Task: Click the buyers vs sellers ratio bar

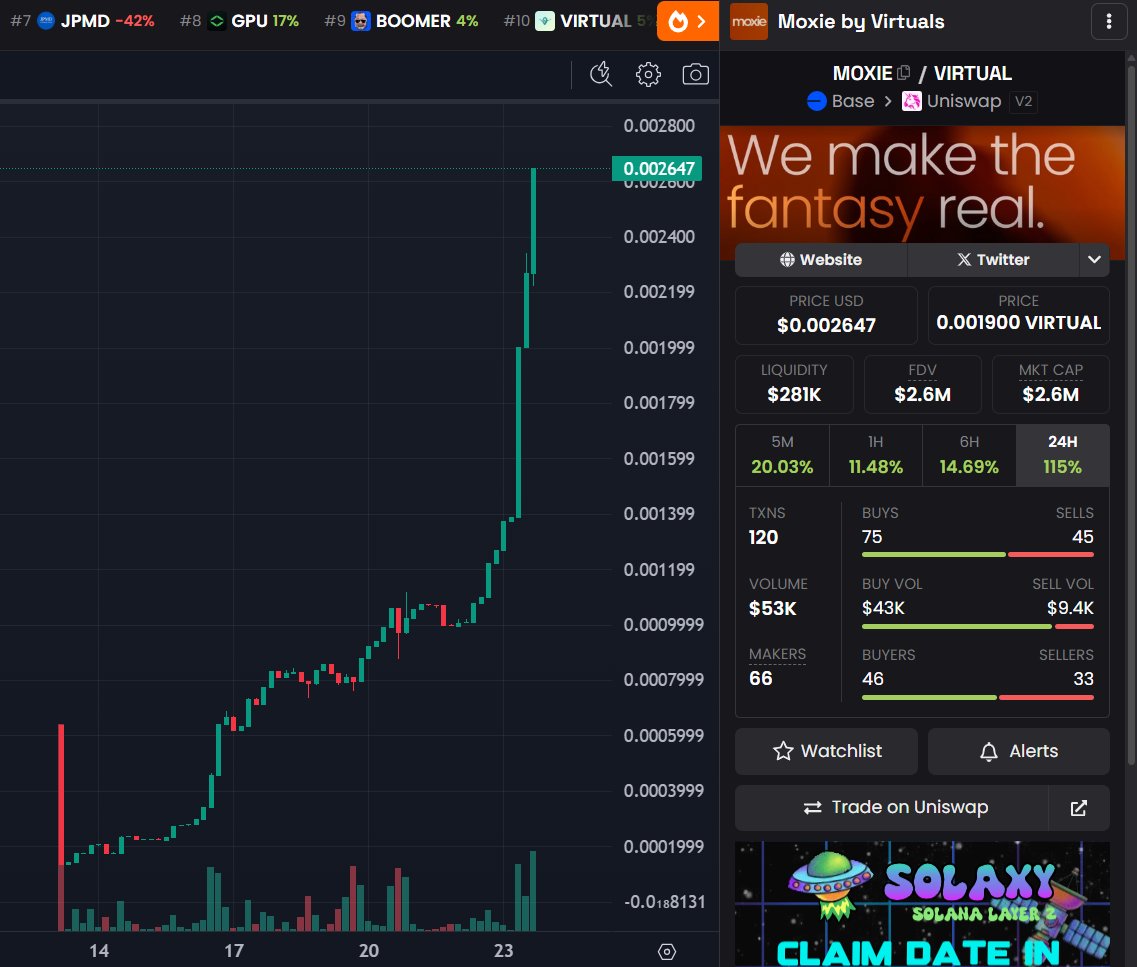Action: (x=977, y=697)
